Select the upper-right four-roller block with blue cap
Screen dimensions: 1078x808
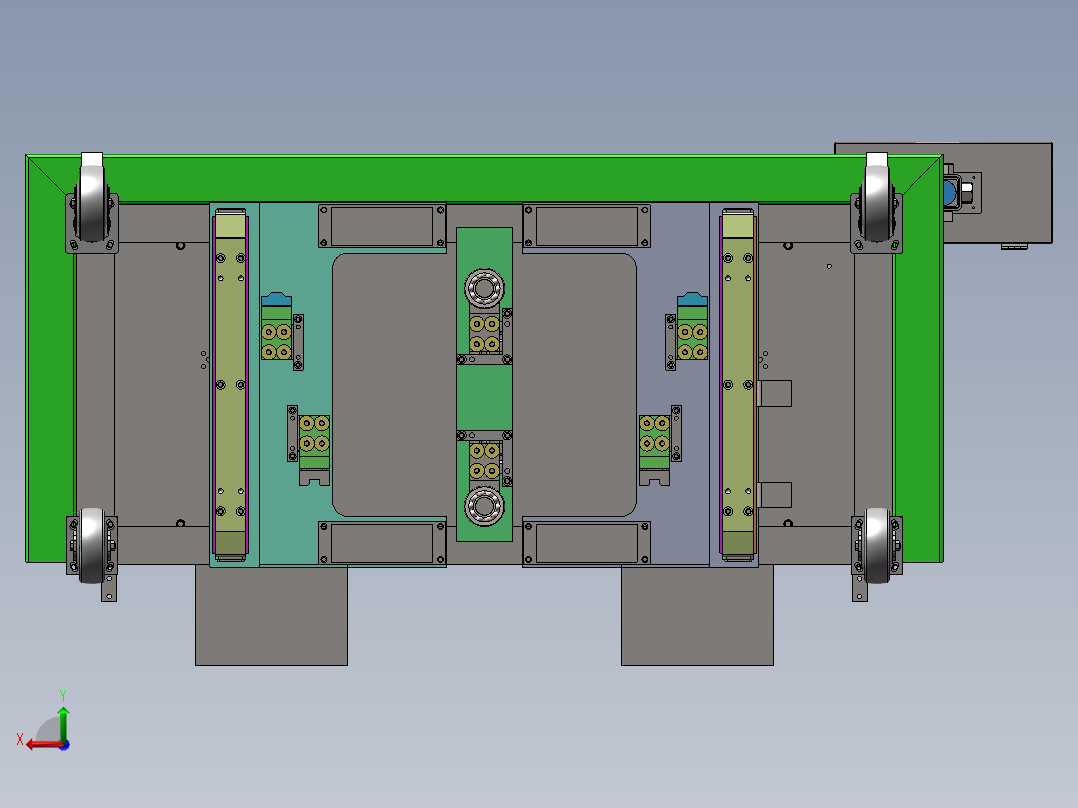692,327
